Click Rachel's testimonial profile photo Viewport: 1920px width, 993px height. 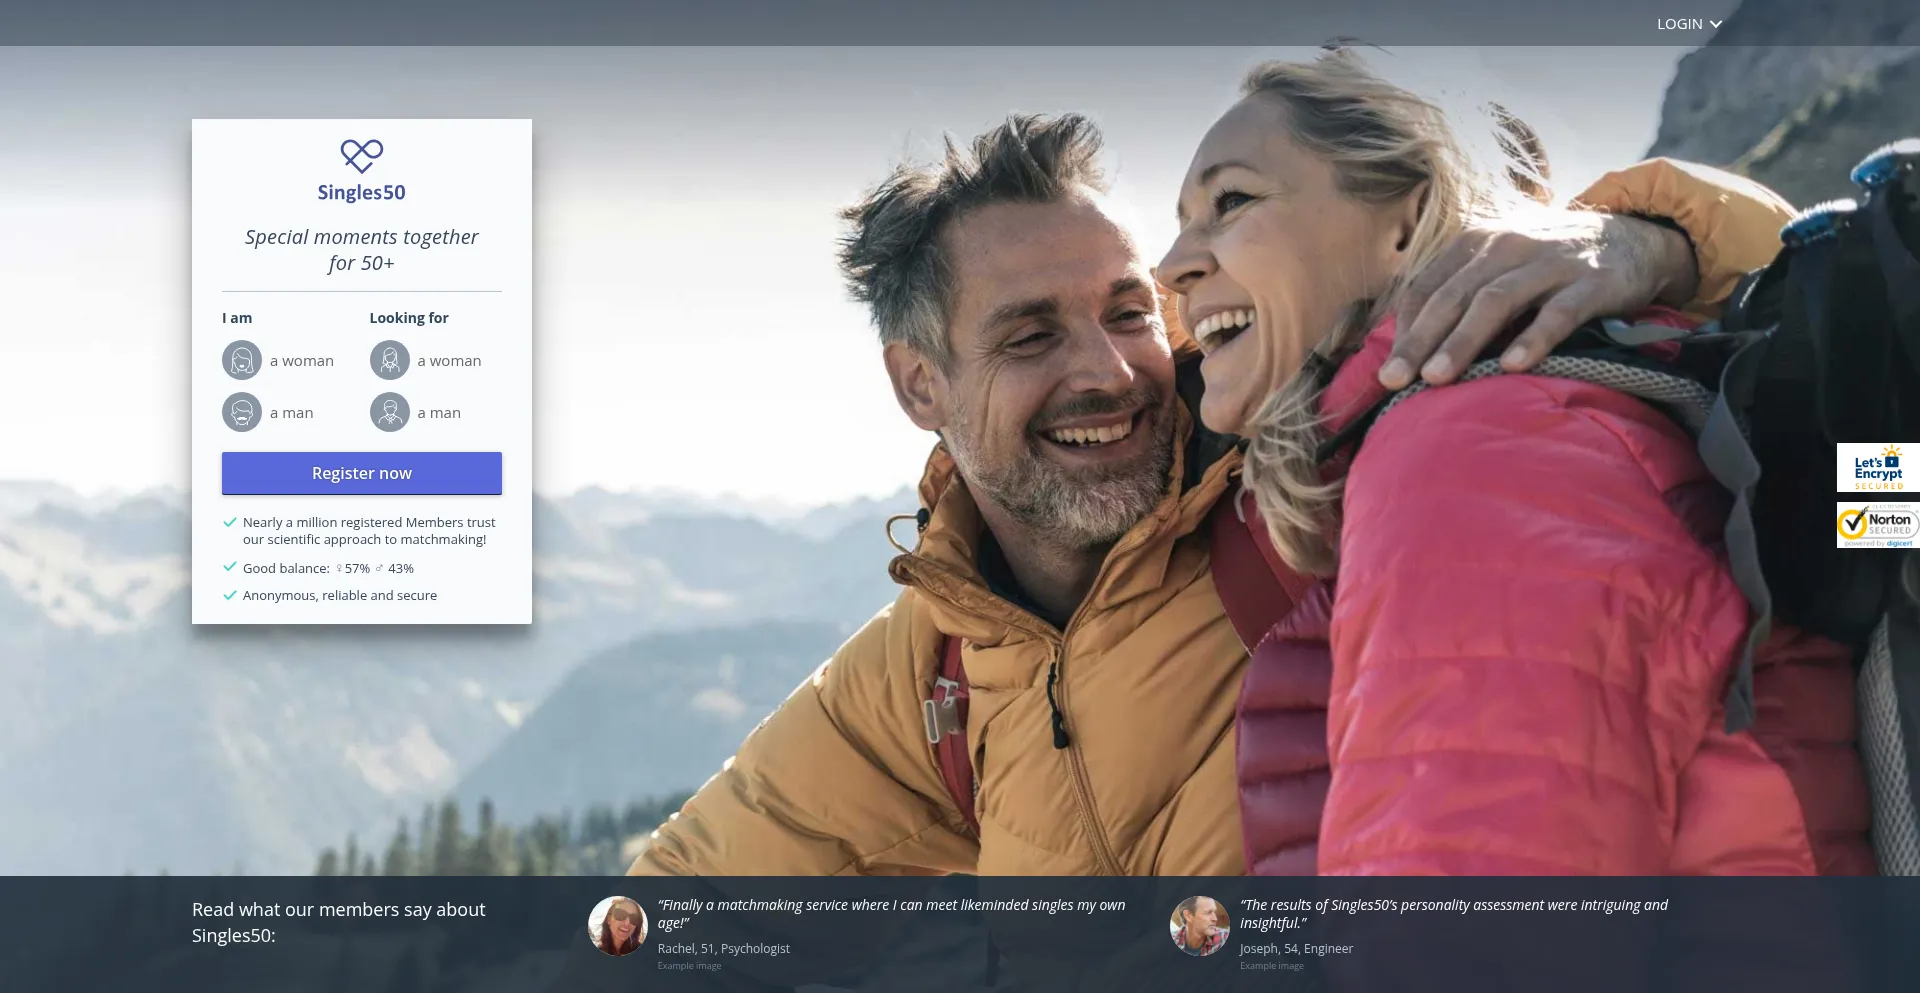coord(618,926)
